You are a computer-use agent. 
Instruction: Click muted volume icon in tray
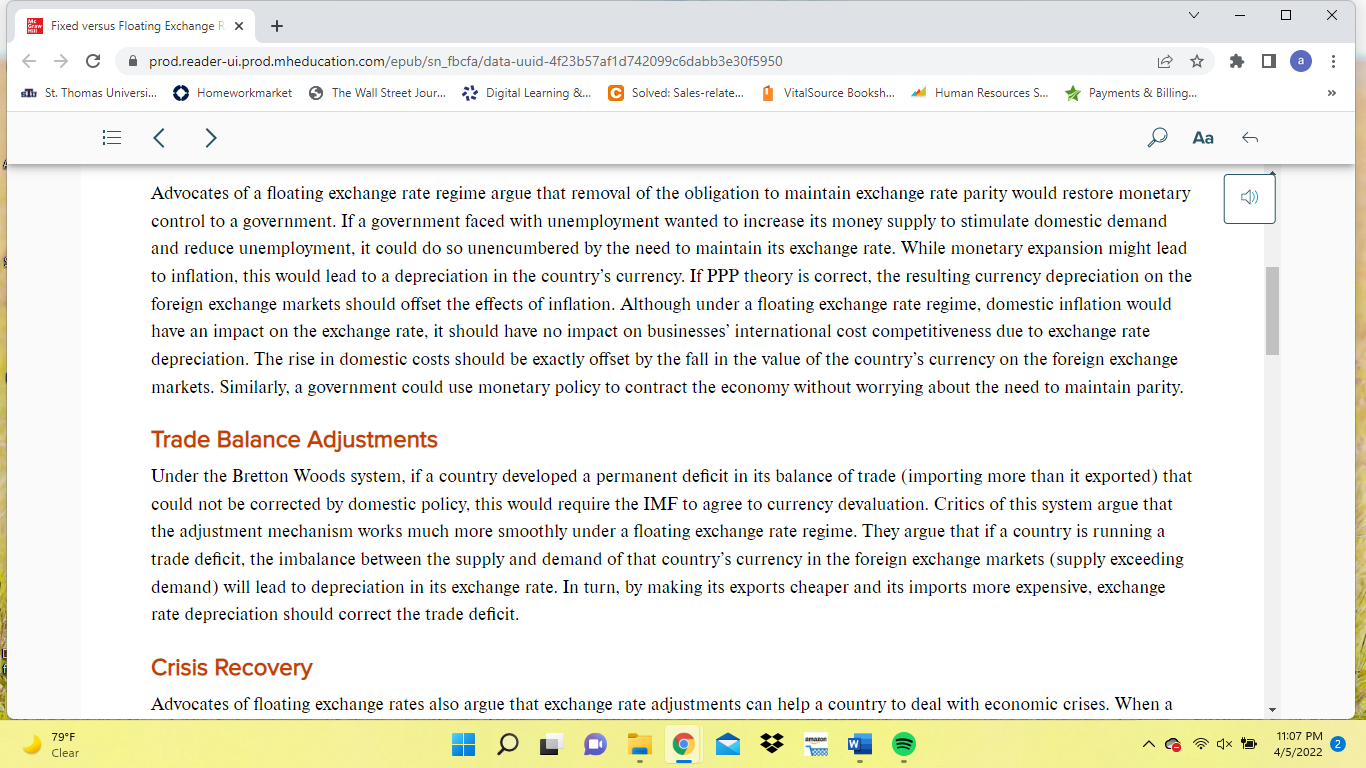(1224, 744)
